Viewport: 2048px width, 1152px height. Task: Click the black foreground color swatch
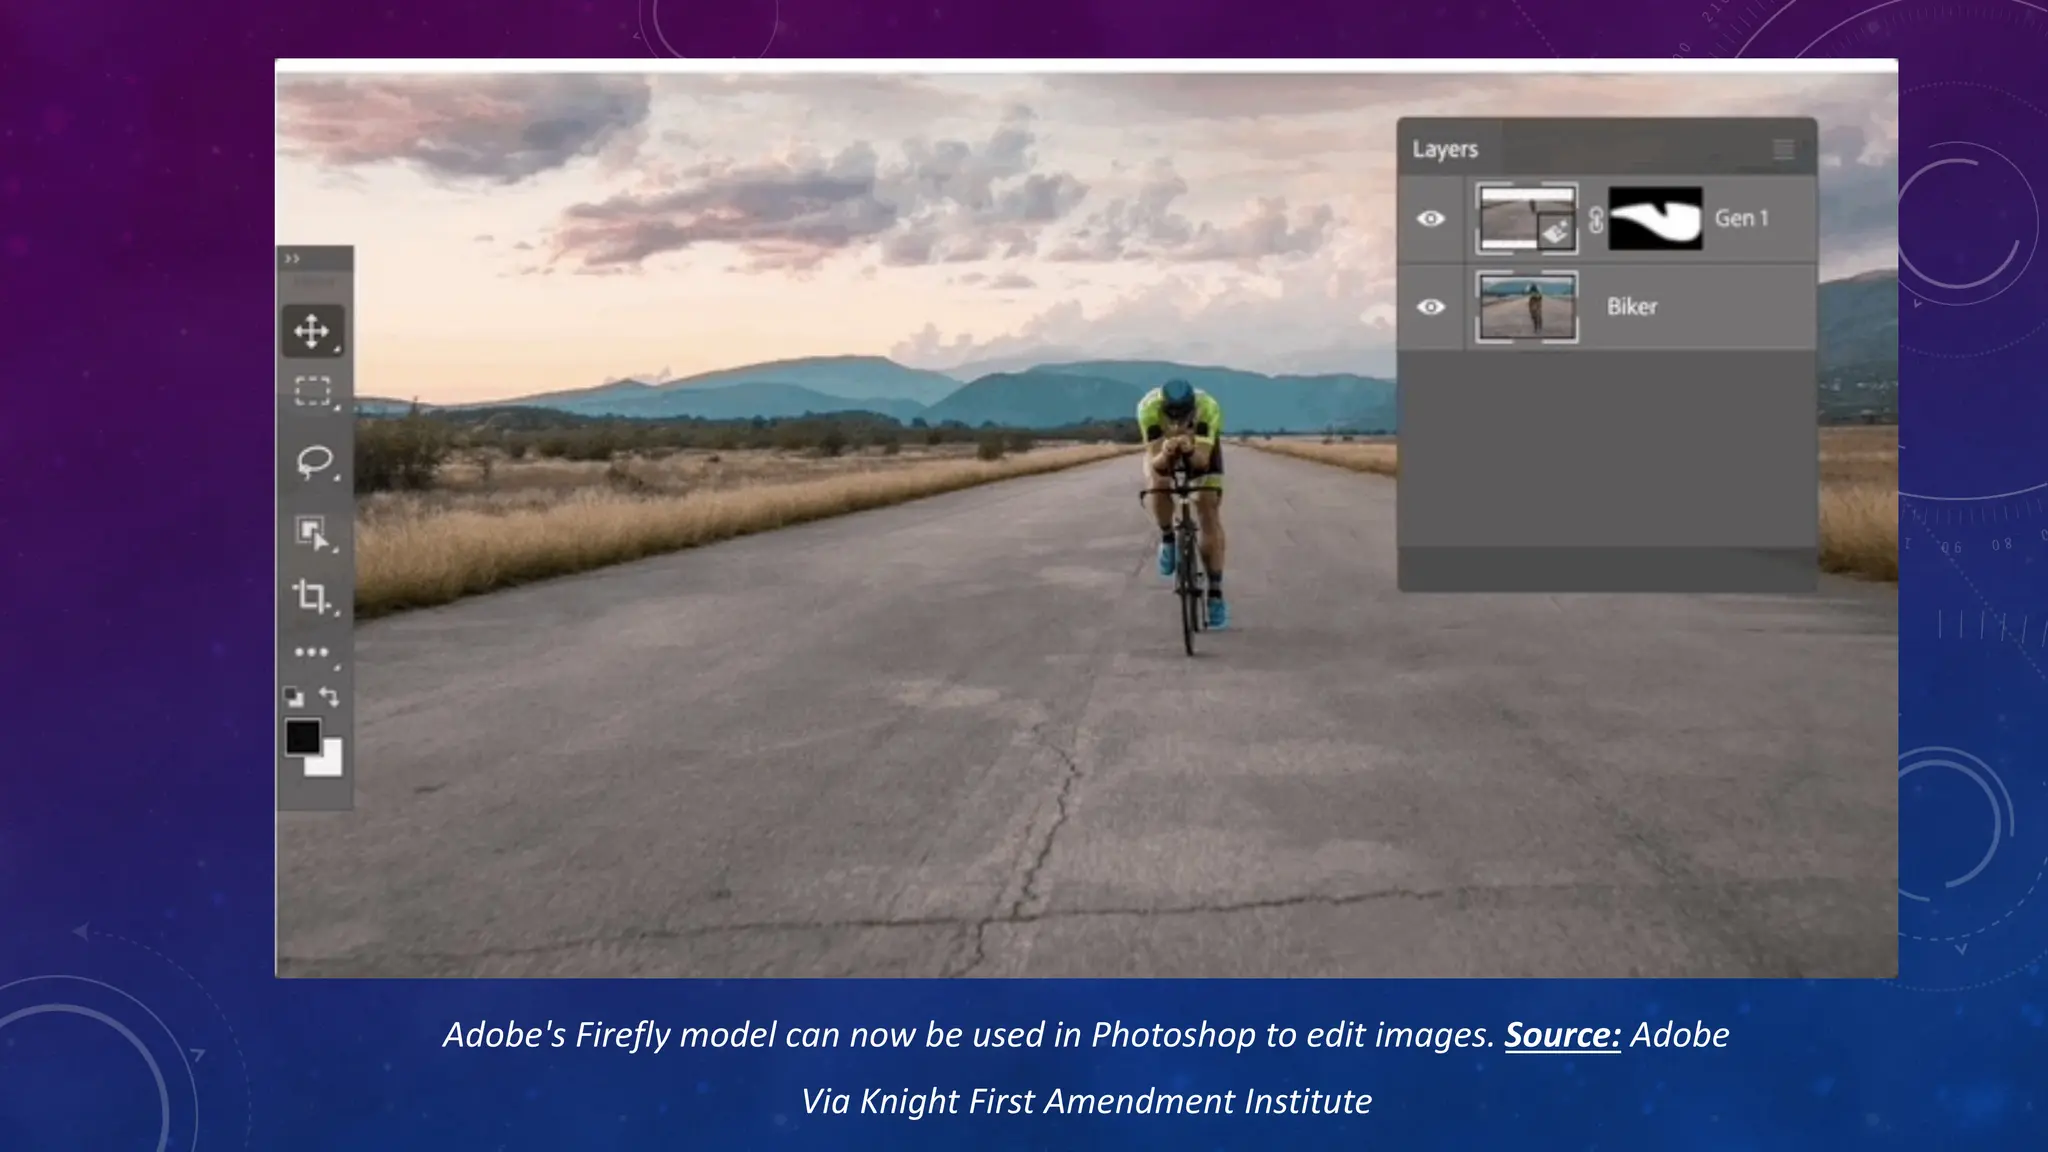302,738
